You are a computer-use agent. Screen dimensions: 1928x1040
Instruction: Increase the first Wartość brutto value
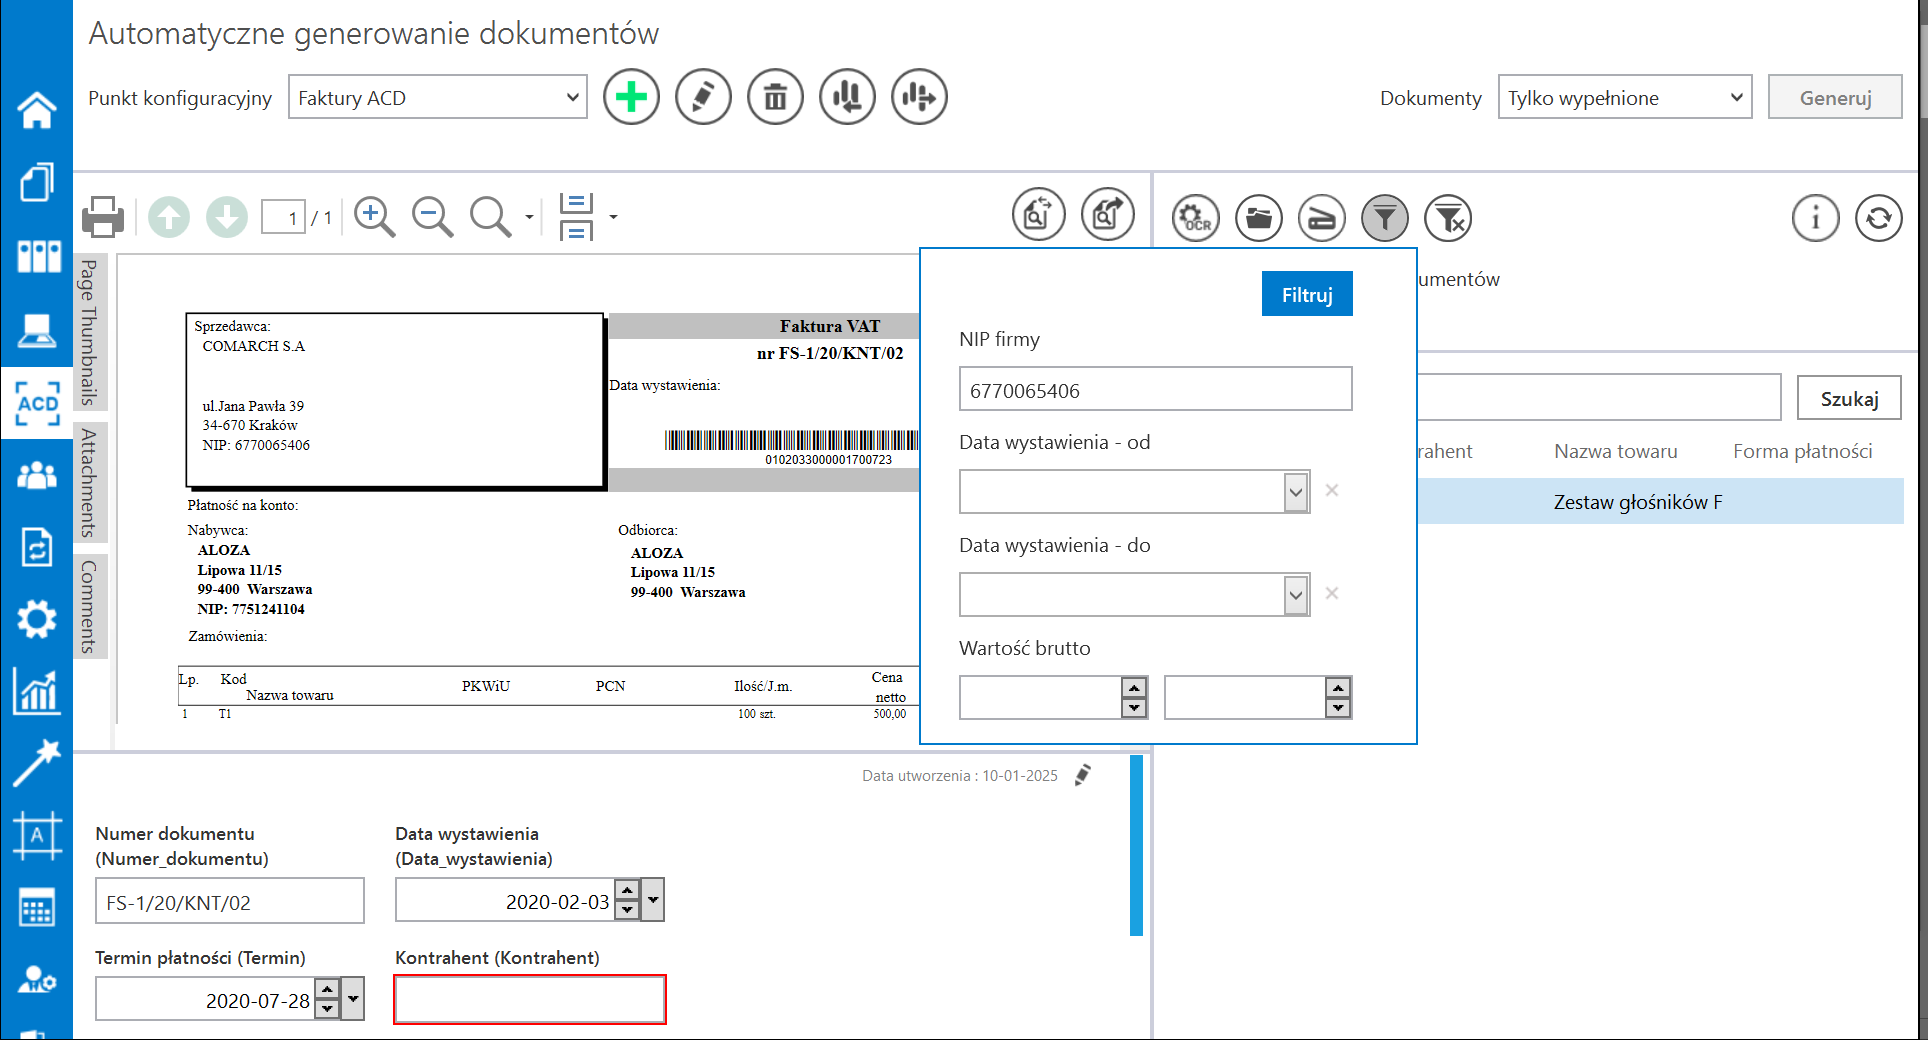(x=1134, y=688)
